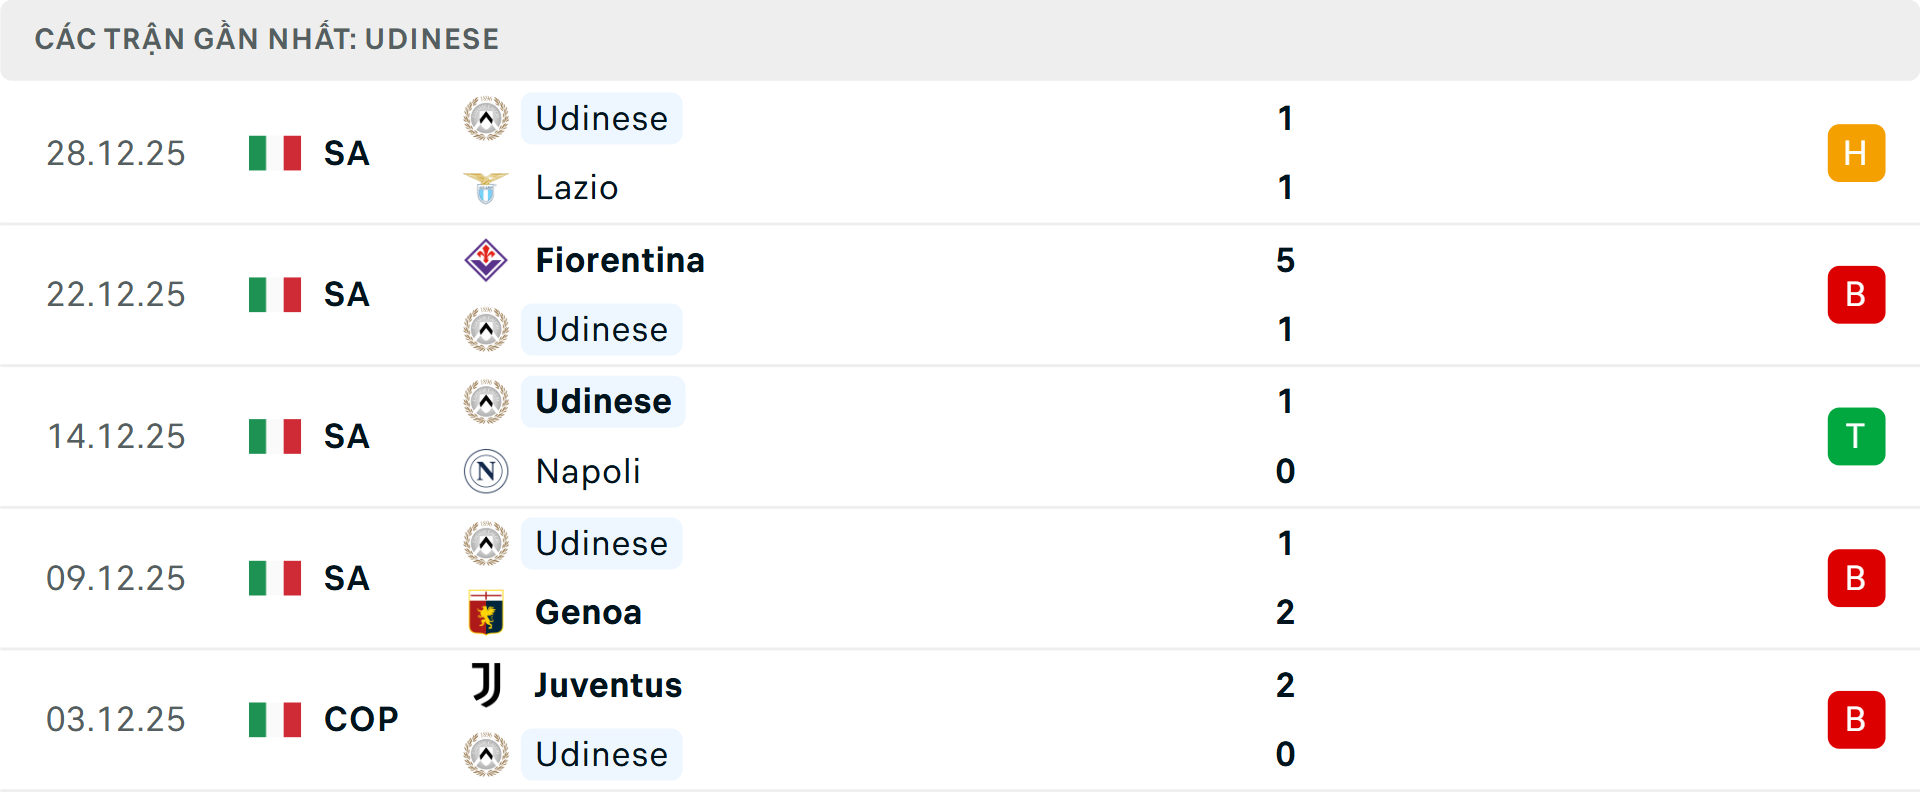The width and height of the screenshot is (1920, 792).
Task: Click the orange H draw result badge
Action: (1856, 153)
